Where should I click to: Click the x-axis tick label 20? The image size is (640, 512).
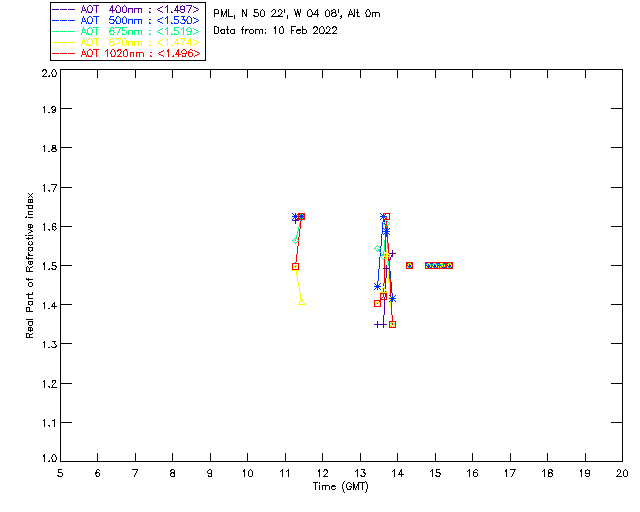tap(622, 473)
